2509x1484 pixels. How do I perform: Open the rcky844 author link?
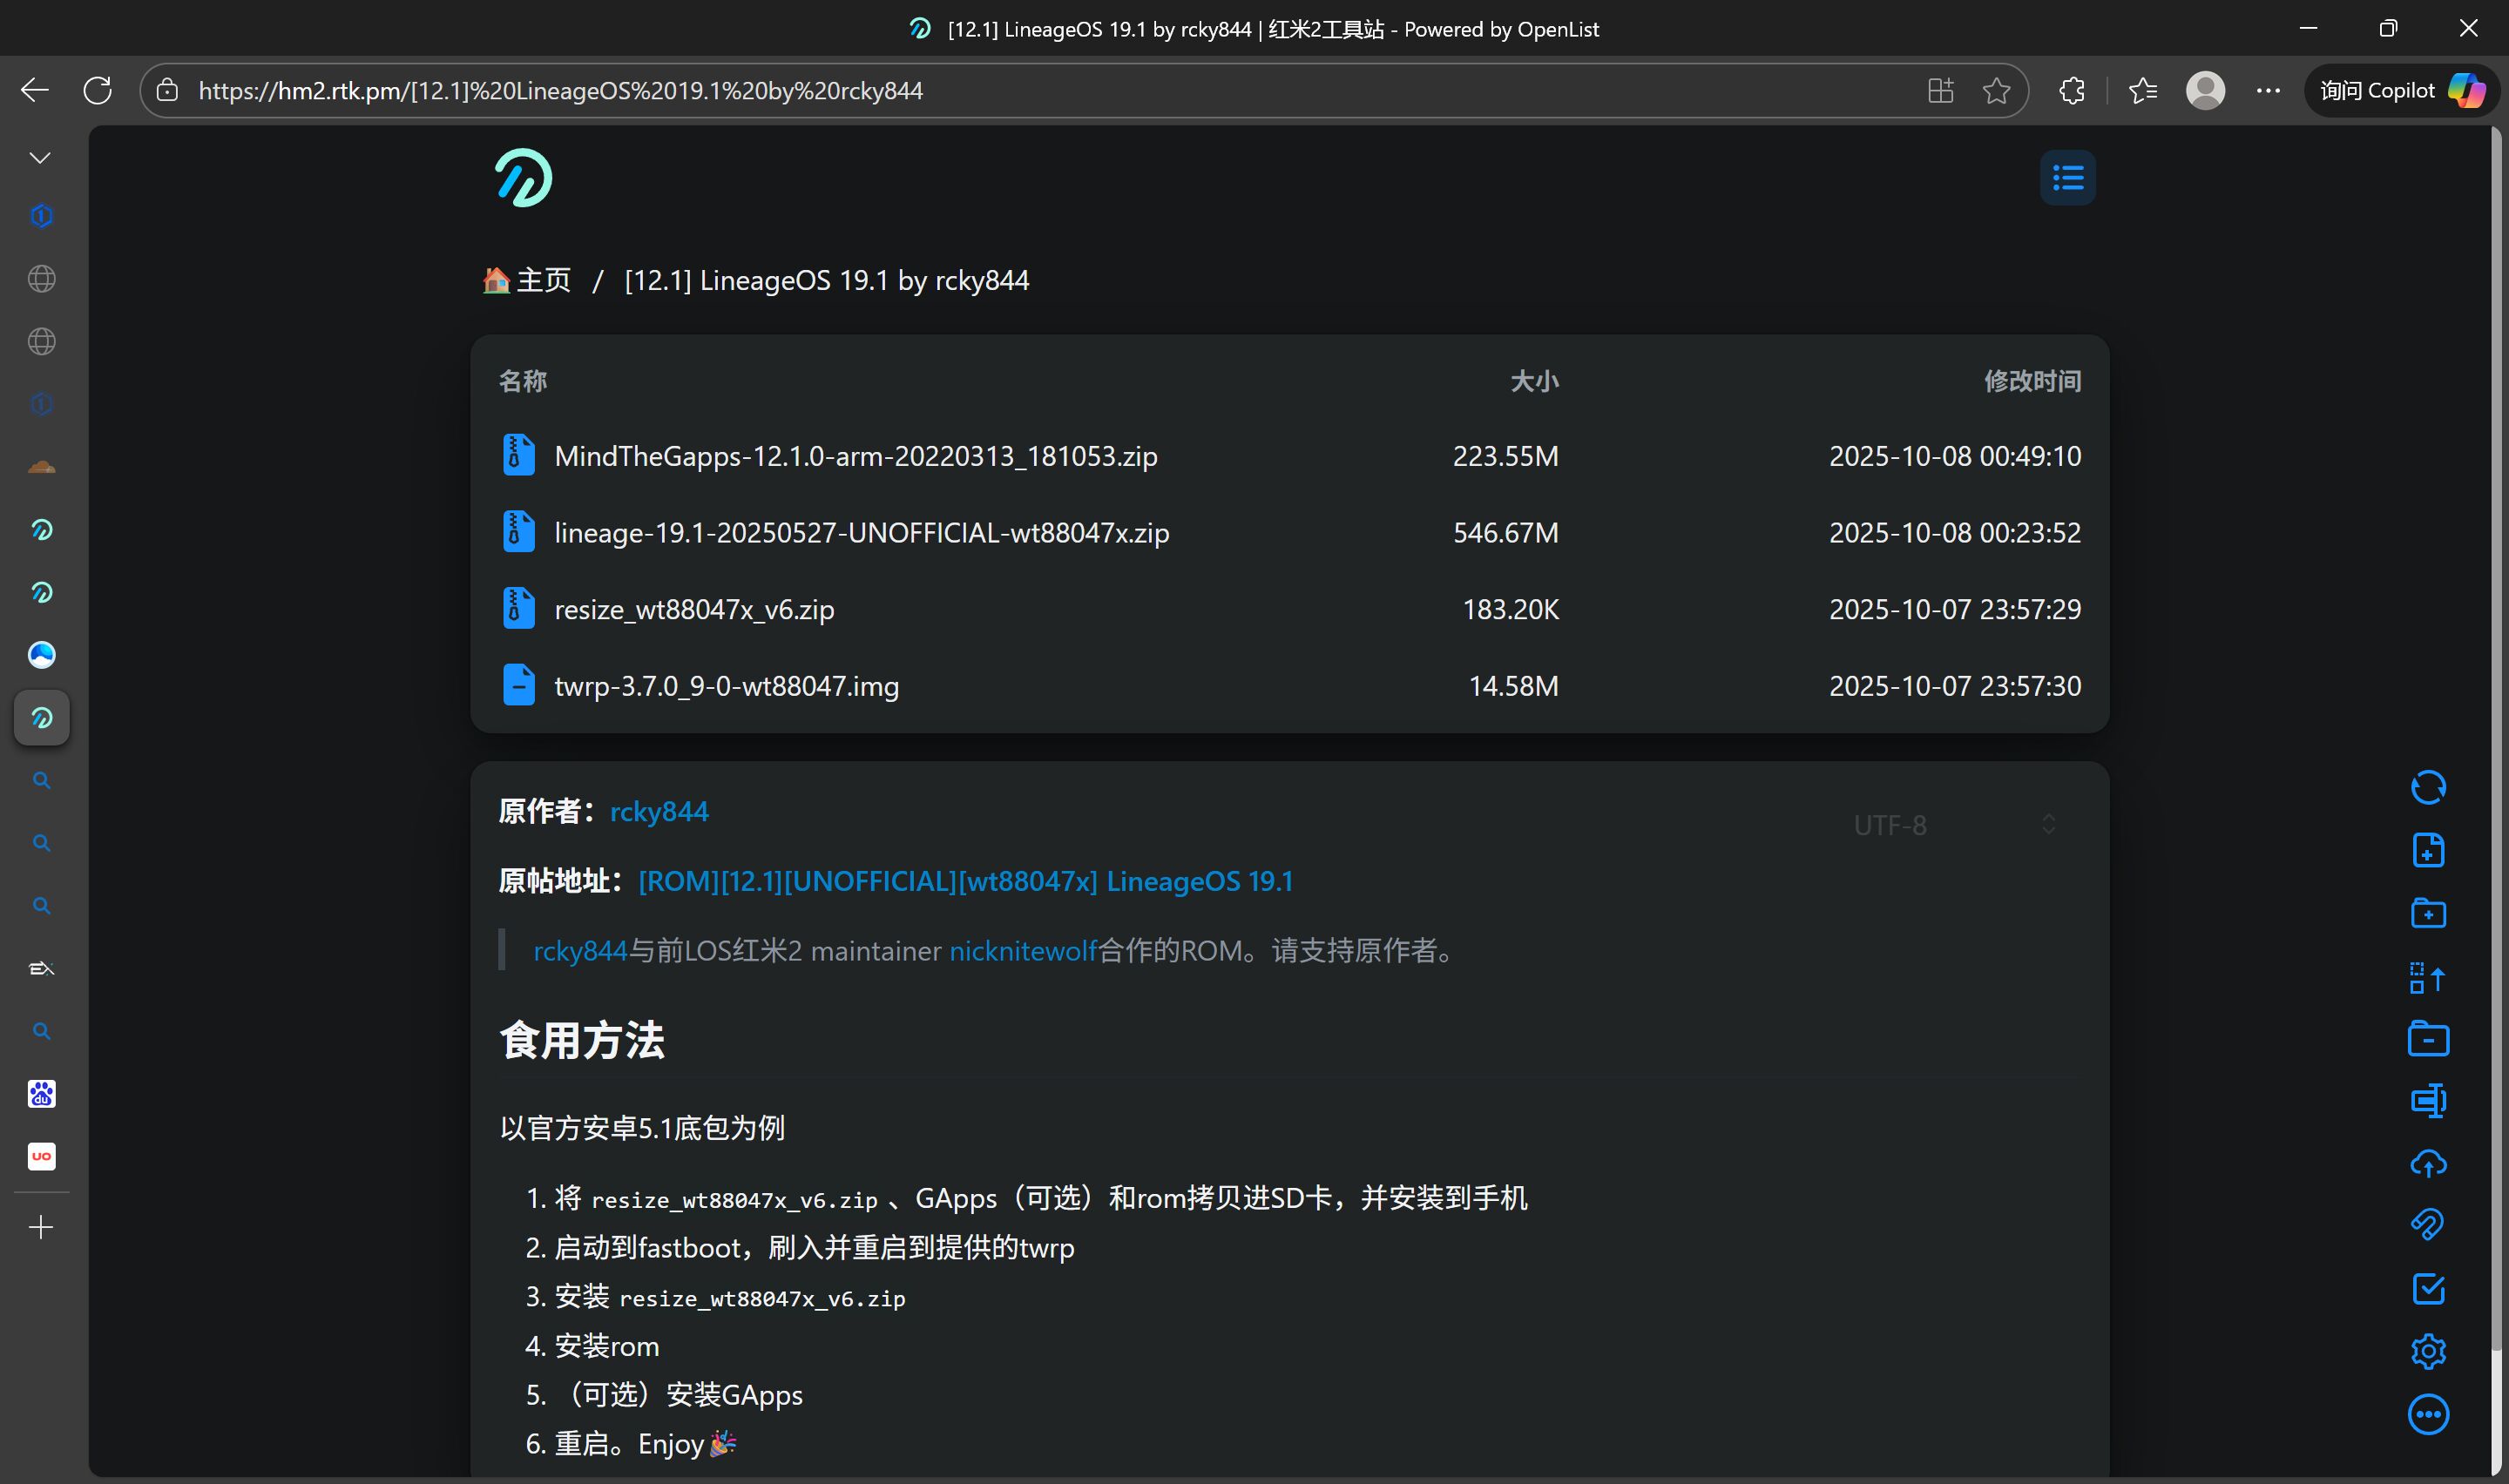tap(659, 811)
